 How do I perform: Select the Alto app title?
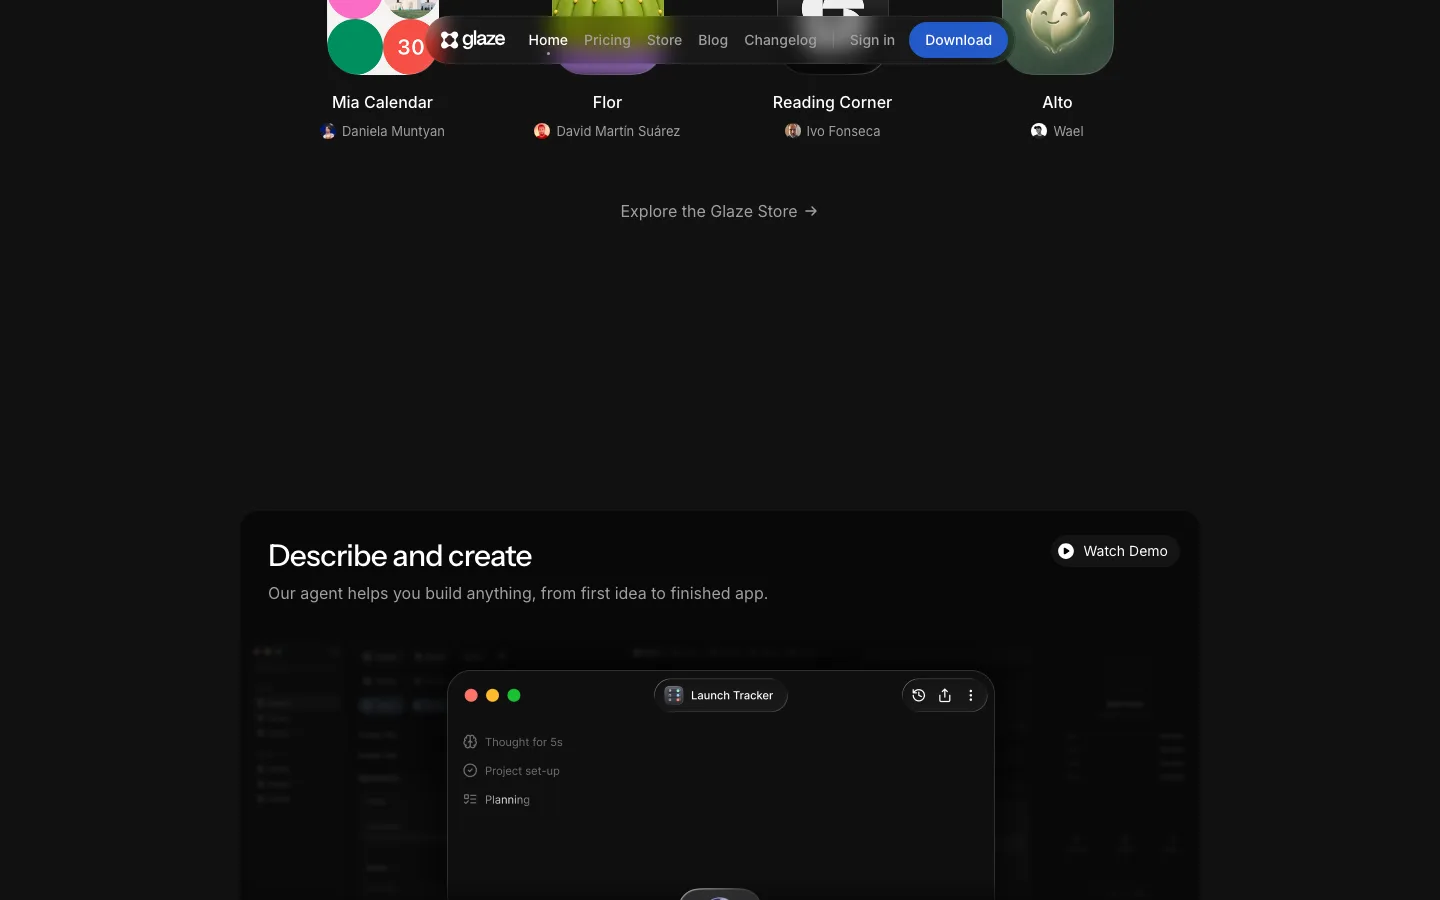pyautogui.click(x=1057, y=102)
